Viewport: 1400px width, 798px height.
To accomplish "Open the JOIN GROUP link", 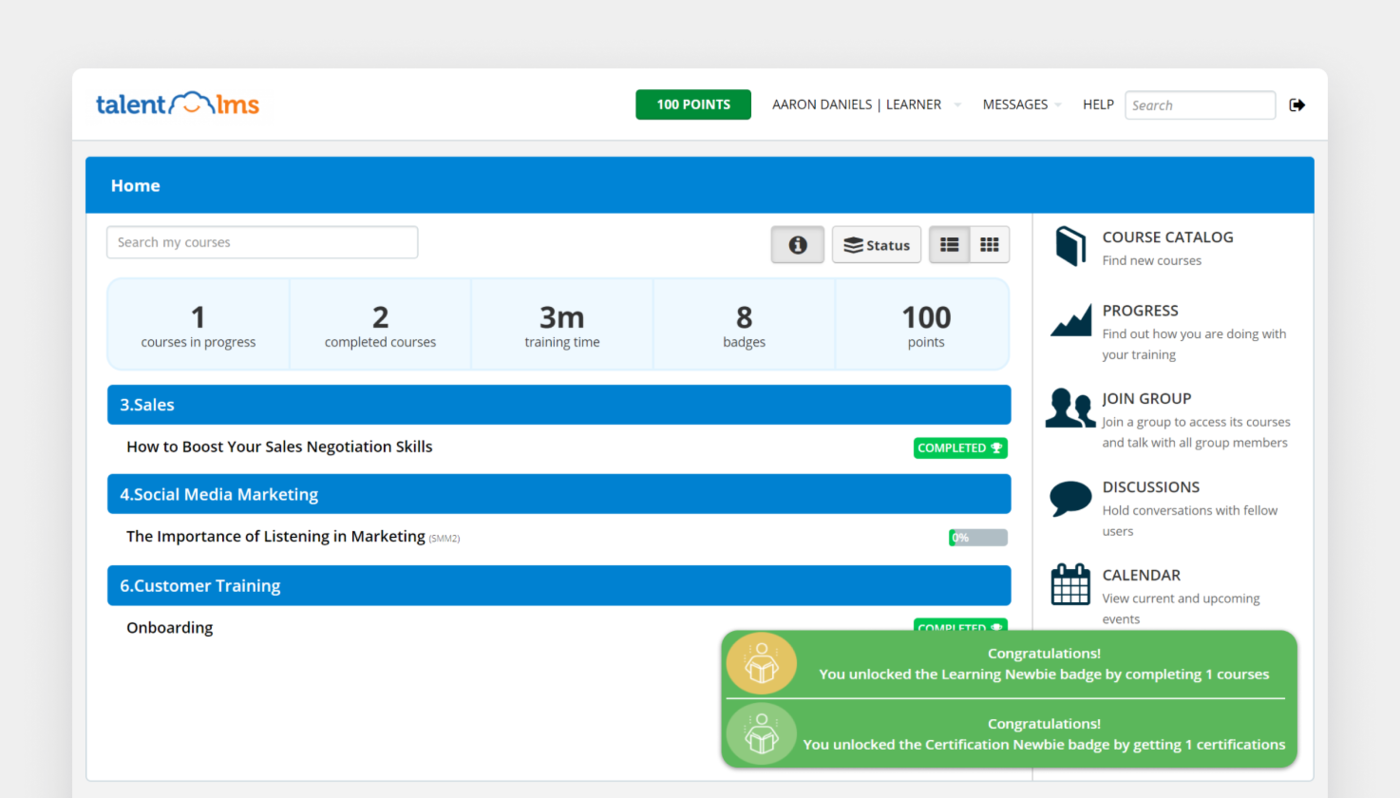I will coord(1146,398).
